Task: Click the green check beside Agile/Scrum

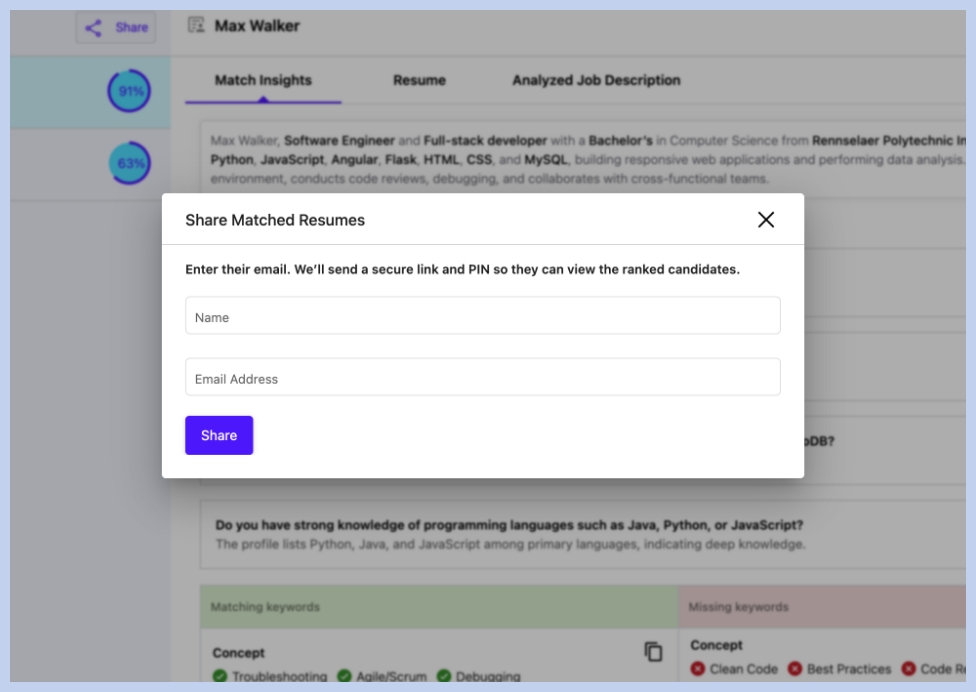Action: coord(344,677)
